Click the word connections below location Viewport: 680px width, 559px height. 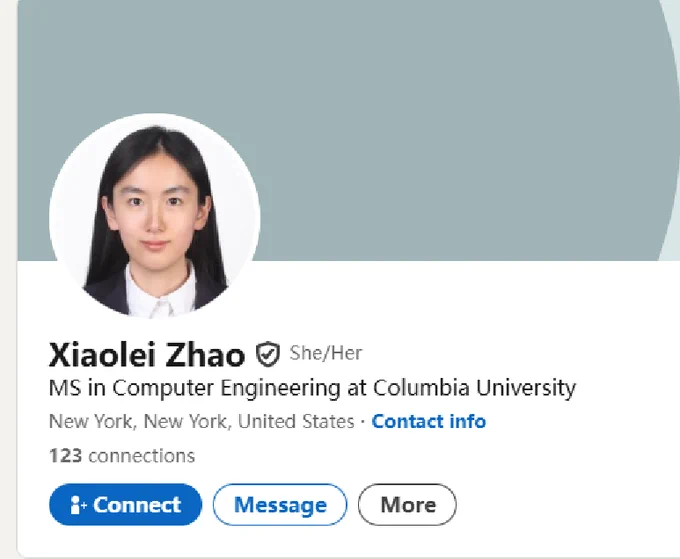coord(141,456)
